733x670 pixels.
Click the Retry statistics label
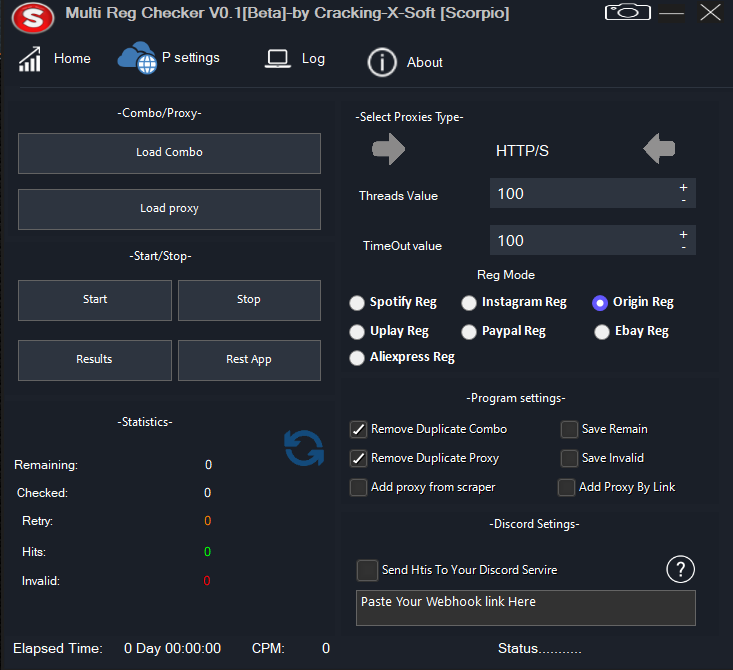click(37, 521)
